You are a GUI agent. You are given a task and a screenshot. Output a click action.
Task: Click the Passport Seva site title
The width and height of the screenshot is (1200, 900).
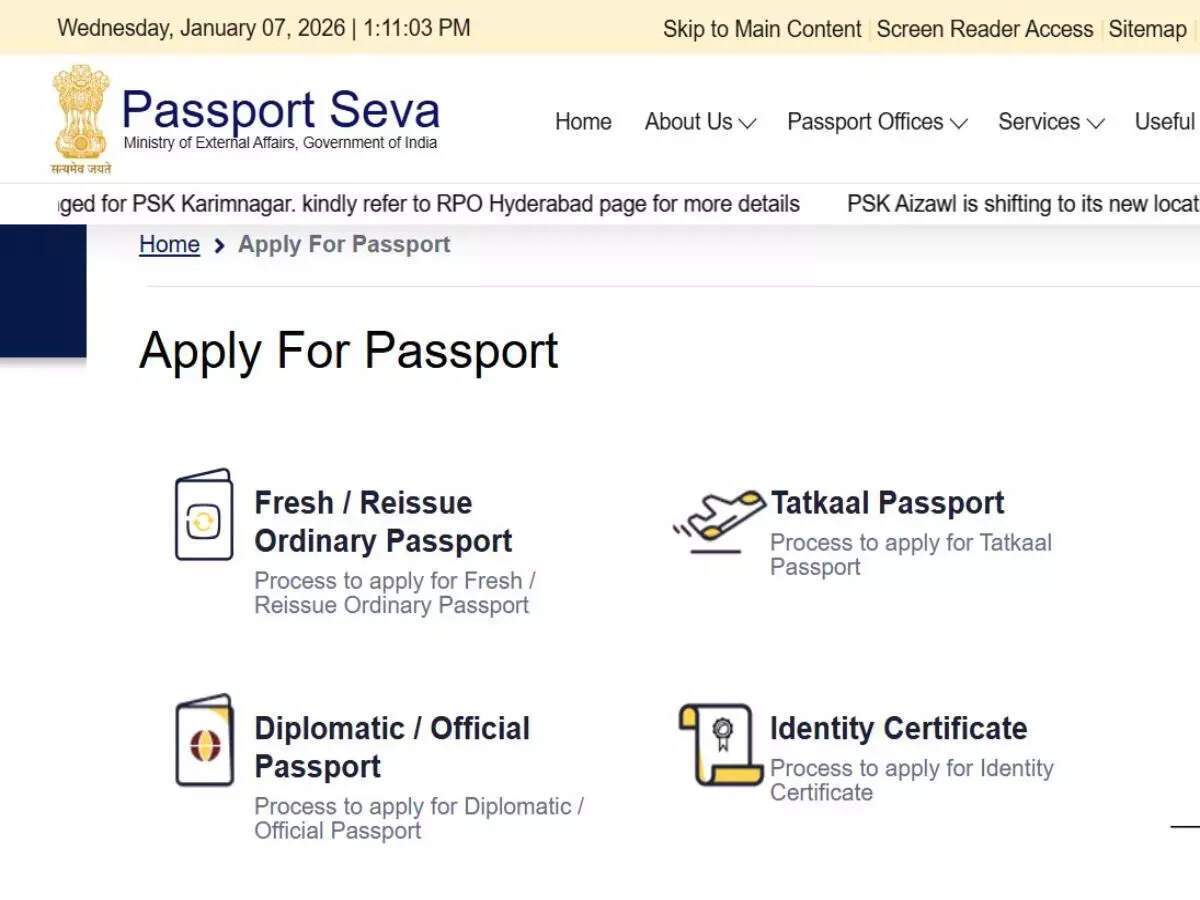(x=280, y=110)
